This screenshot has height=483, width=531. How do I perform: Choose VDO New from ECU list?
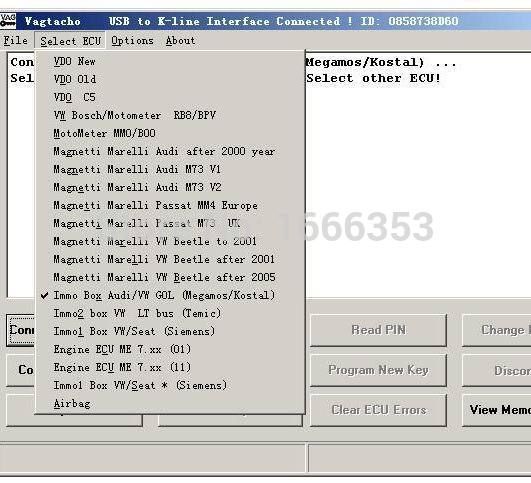tap(170, 61)
